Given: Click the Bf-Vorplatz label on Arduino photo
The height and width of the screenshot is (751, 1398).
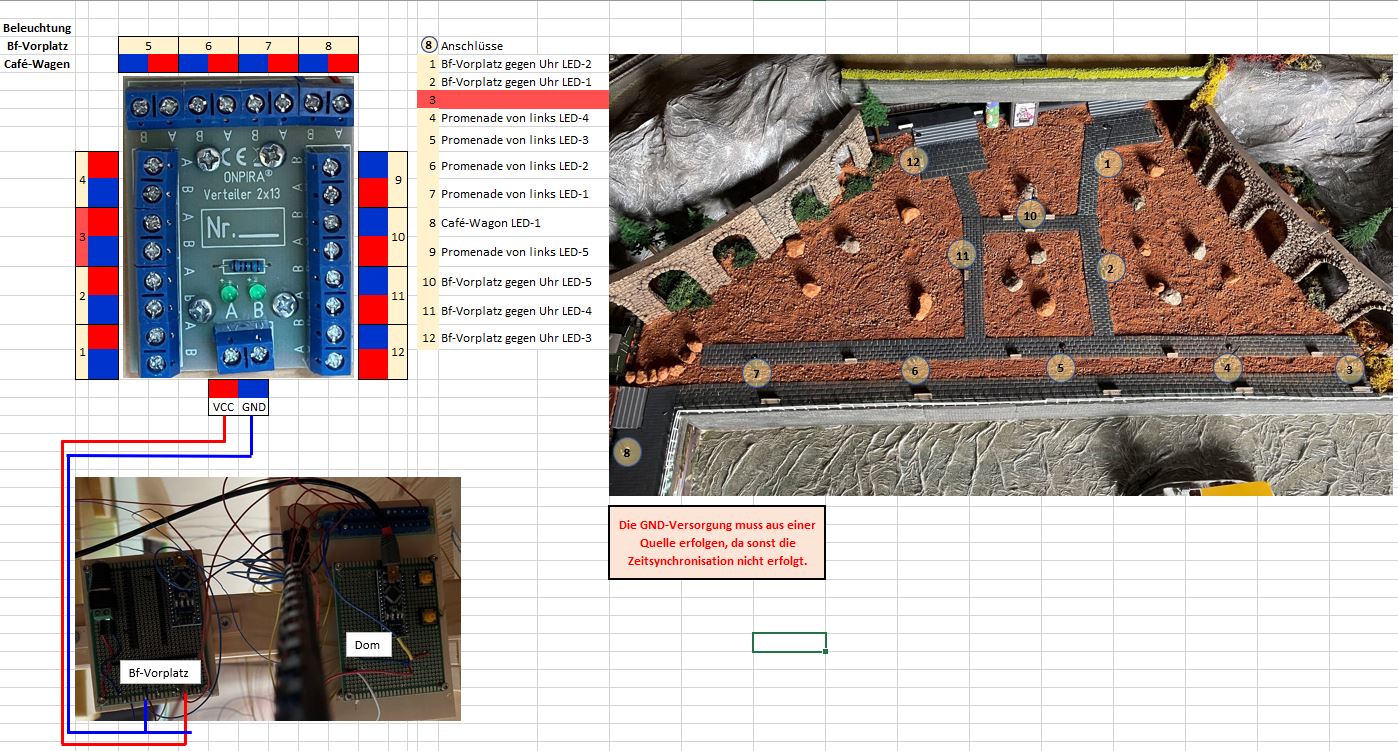Looking at the screenshot, I should tap(160, 672).
